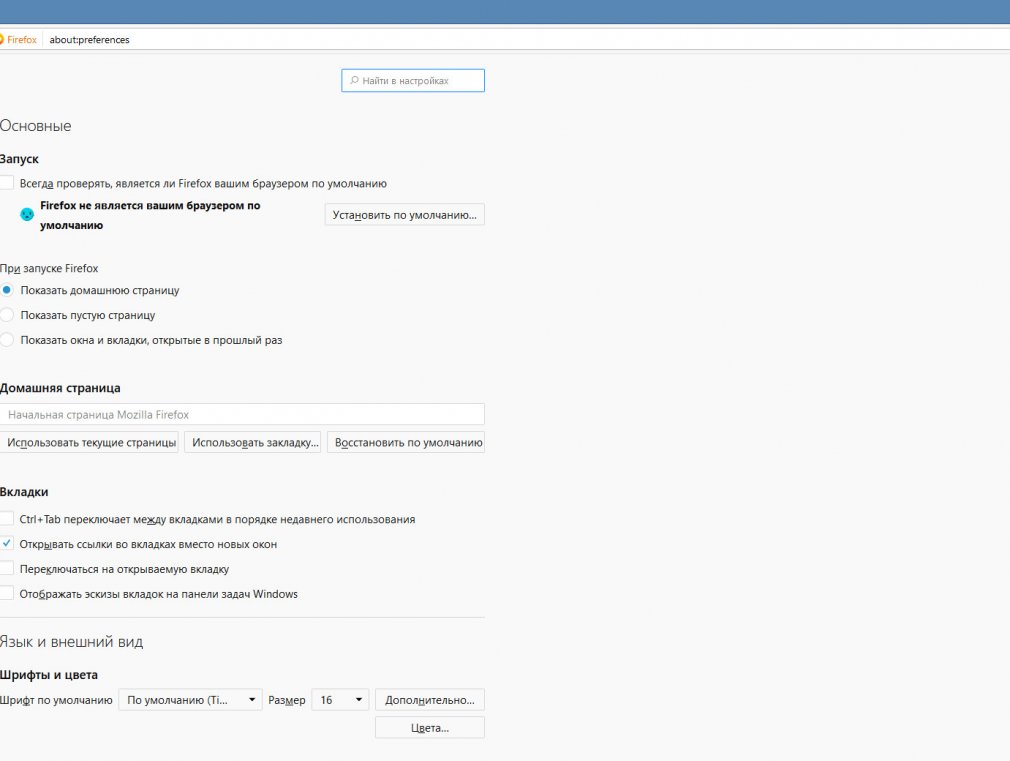Viewport: 1010px width, 761px height.
Task: Select 'Показать окна и вкладки' radio option
Action: tap(6, 340)
